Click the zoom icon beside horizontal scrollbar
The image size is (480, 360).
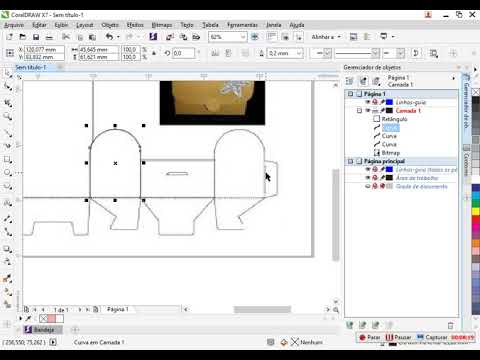point(336,310)
